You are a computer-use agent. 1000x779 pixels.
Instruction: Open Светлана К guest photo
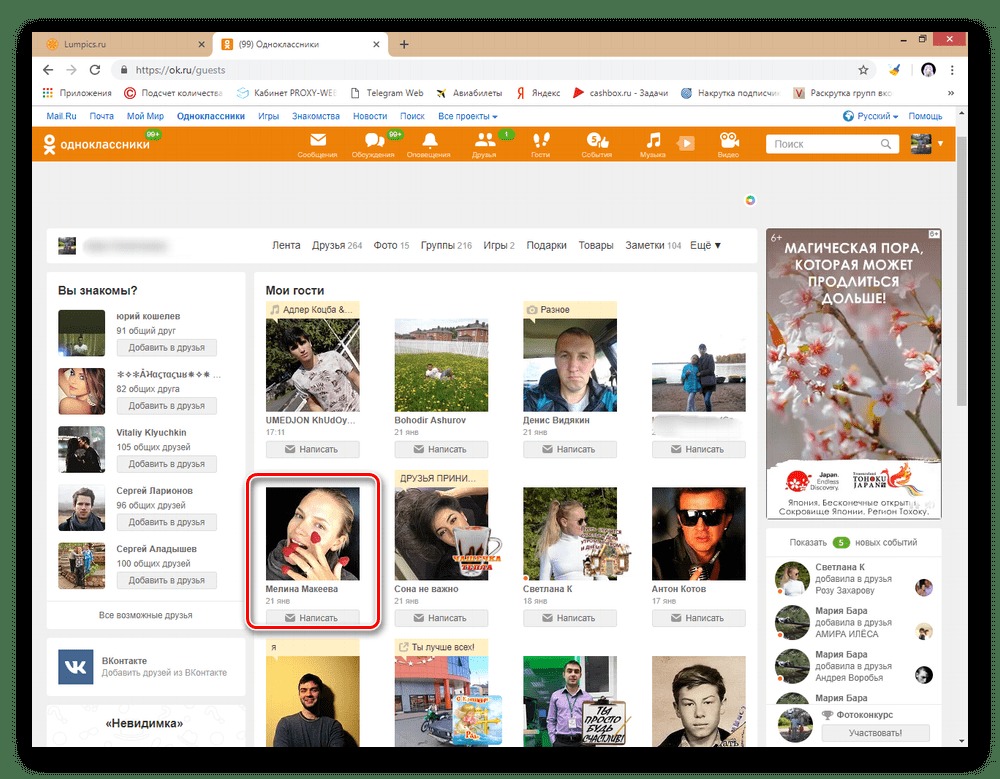pyautogui.click(x=570, y=534)
